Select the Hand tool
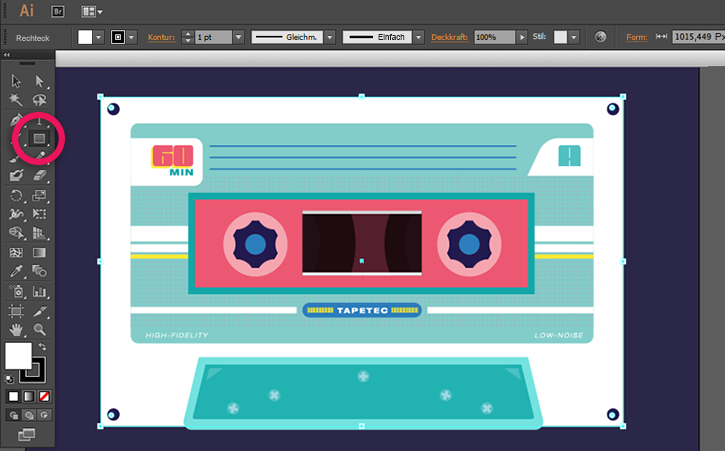The image size is (725, 451). point(16,330)
